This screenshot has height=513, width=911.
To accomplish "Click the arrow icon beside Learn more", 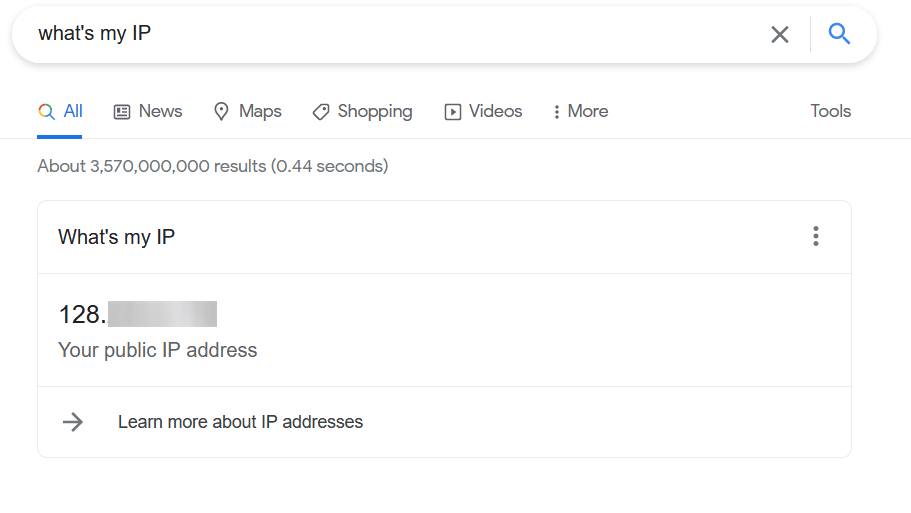I will 73,422.
